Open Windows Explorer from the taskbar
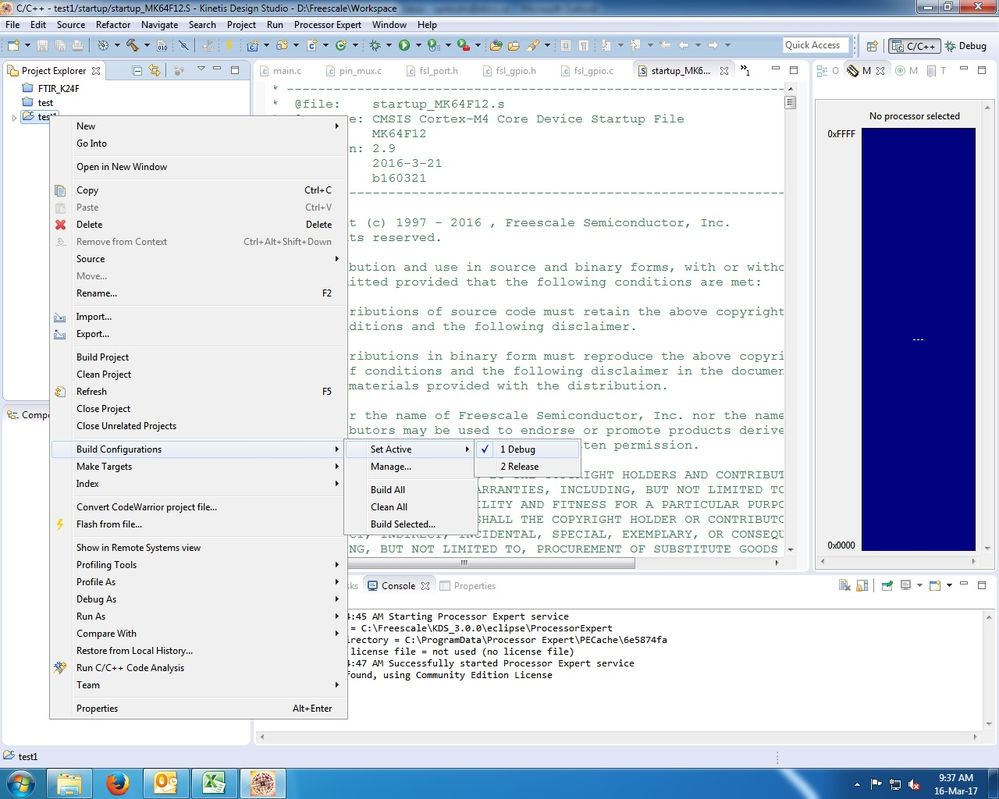This screenshot has height=799, width=999. click(x=69, y=783)
